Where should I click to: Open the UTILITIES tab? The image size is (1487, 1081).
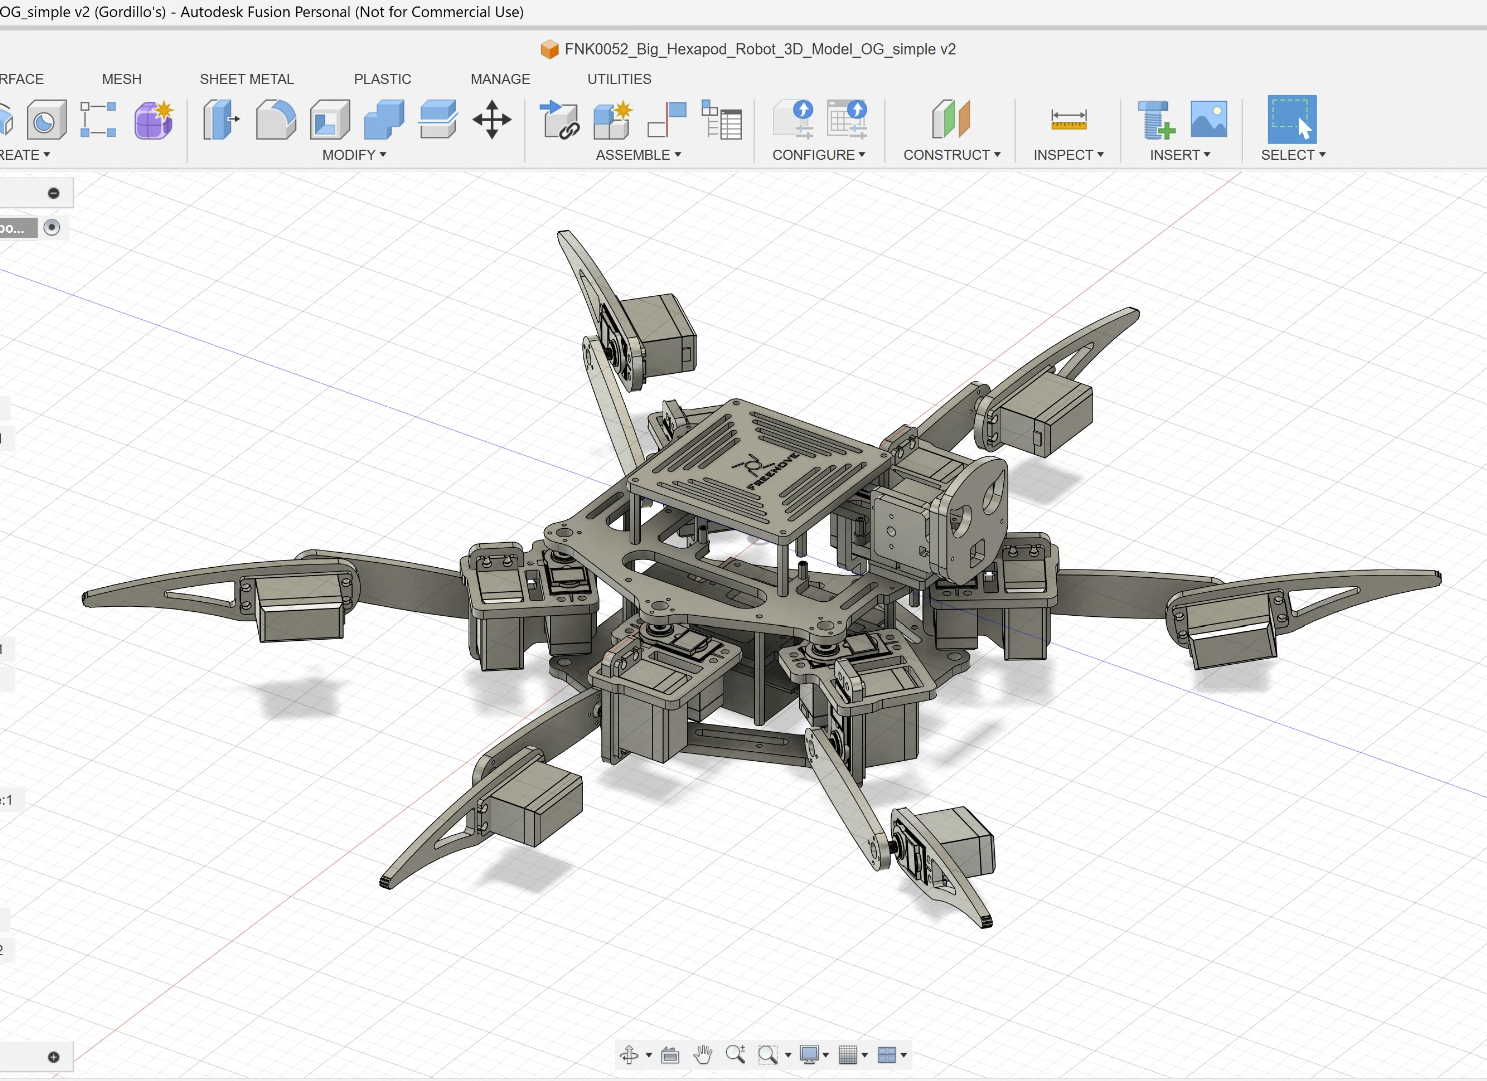pos(619,79)
